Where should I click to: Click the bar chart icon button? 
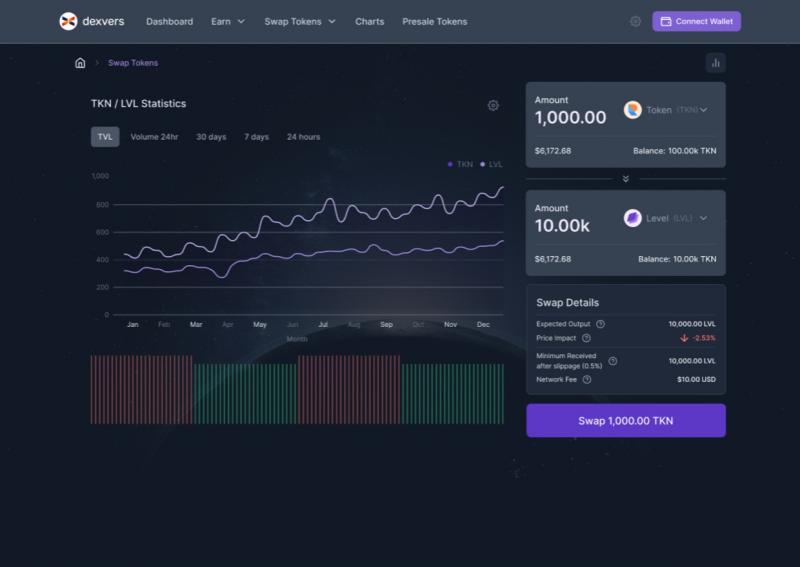coord(715,63)
